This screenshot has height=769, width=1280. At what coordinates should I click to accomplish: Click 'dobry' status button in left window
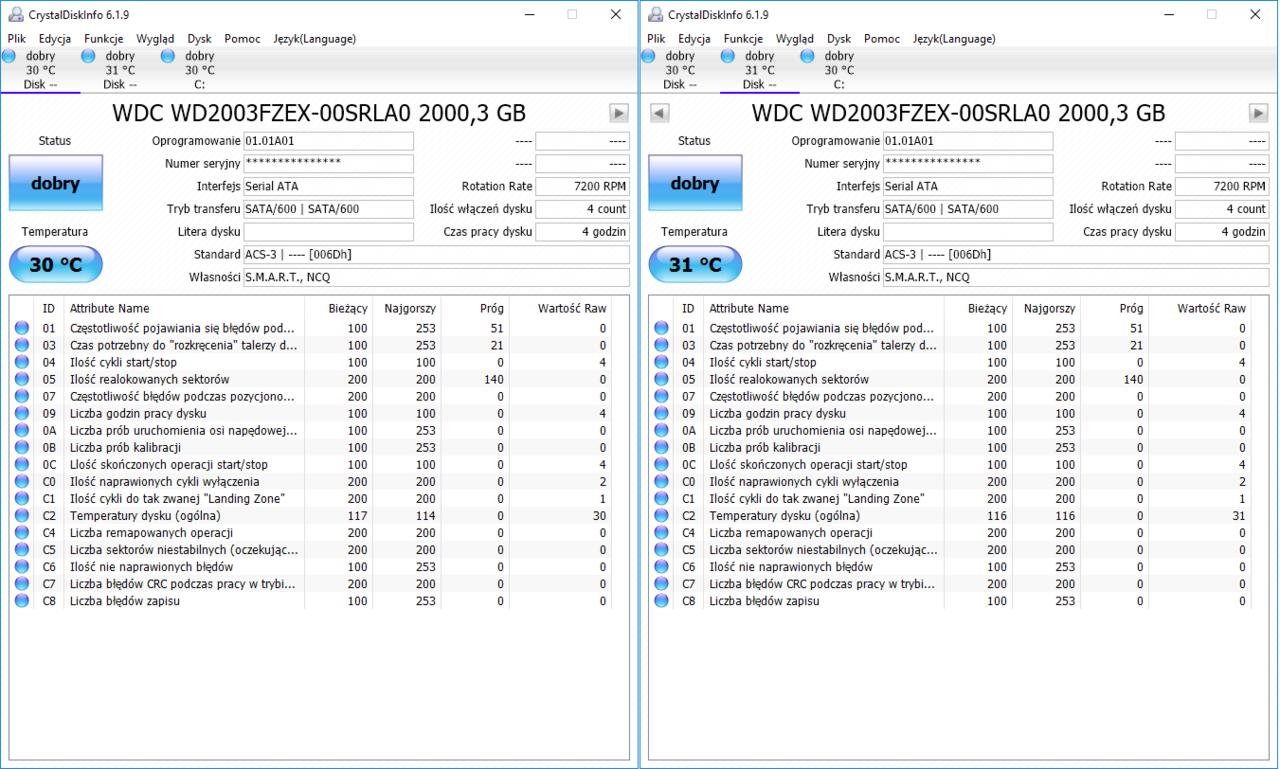coord(55,183)
